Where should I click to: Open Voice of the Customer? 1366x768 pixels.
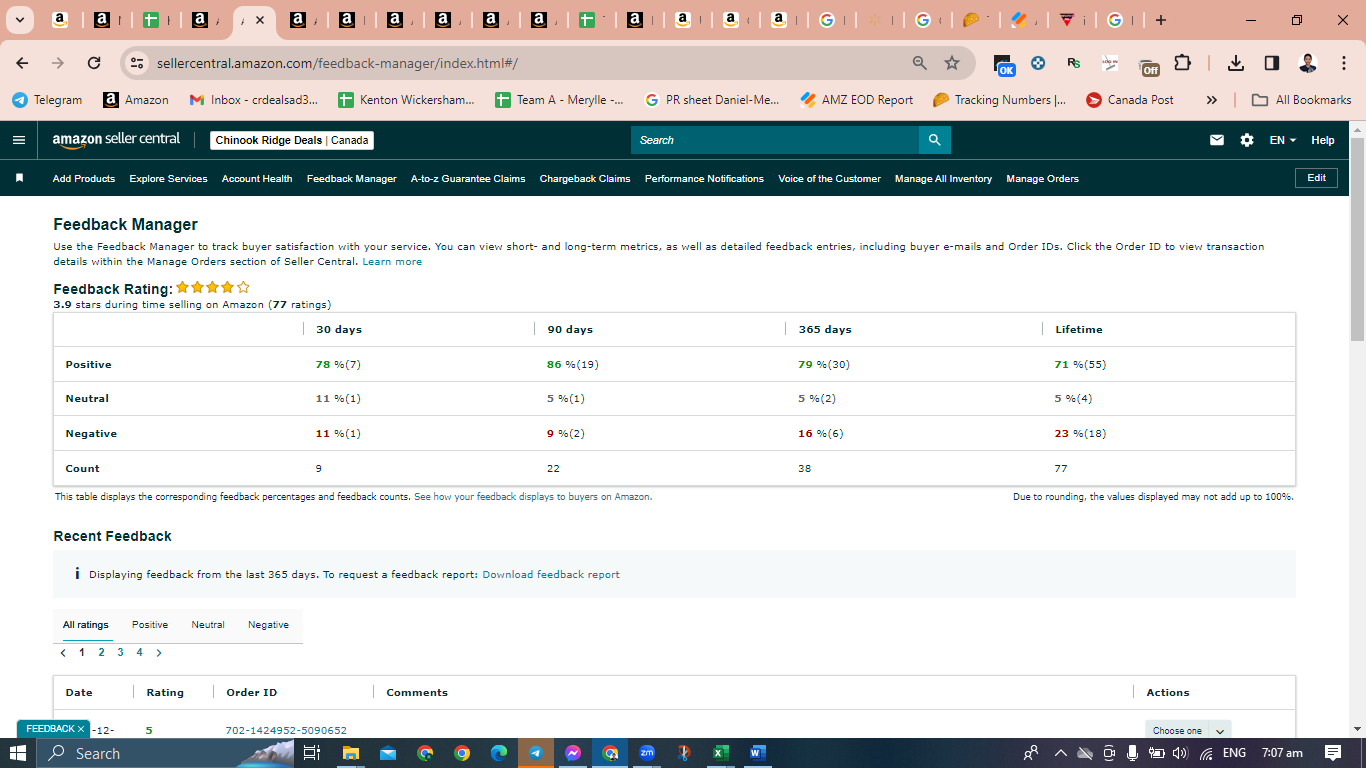click(829, 179)
